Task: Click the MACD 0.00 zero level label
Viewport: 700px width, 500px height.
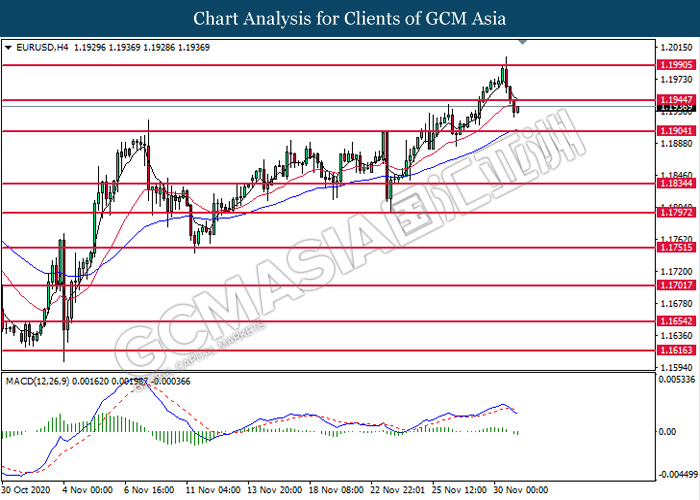Action: [668, 432]
